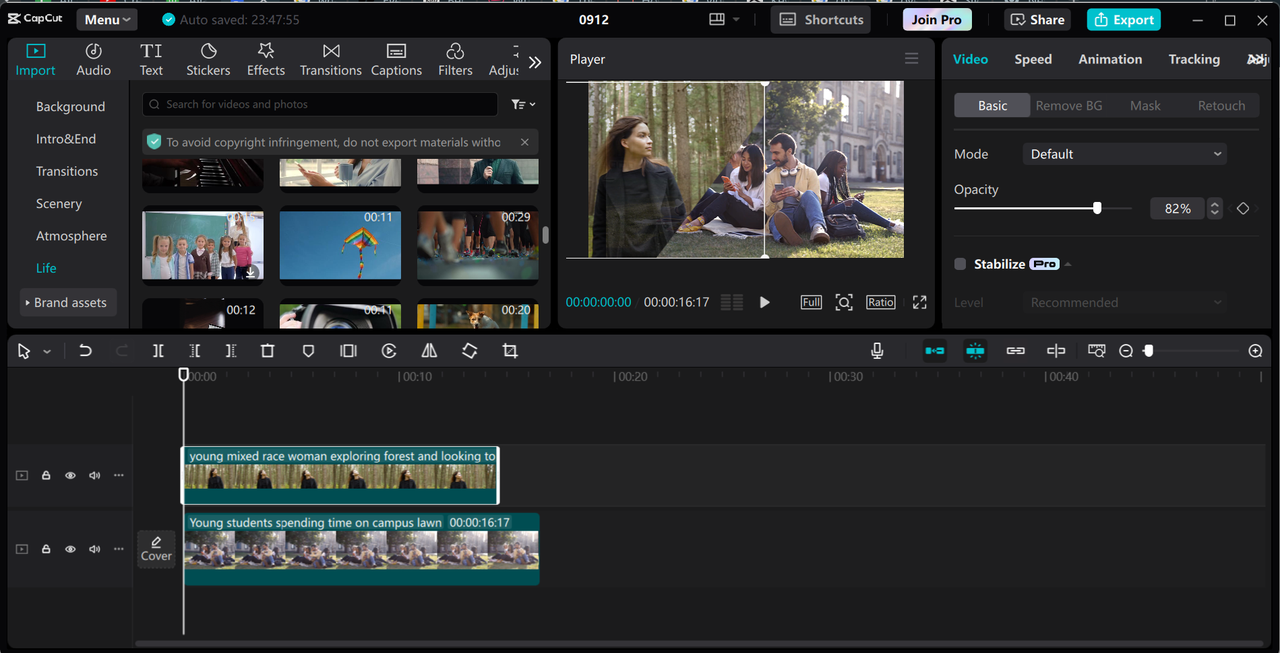Open the Player panel menu icon

point(911,59)
